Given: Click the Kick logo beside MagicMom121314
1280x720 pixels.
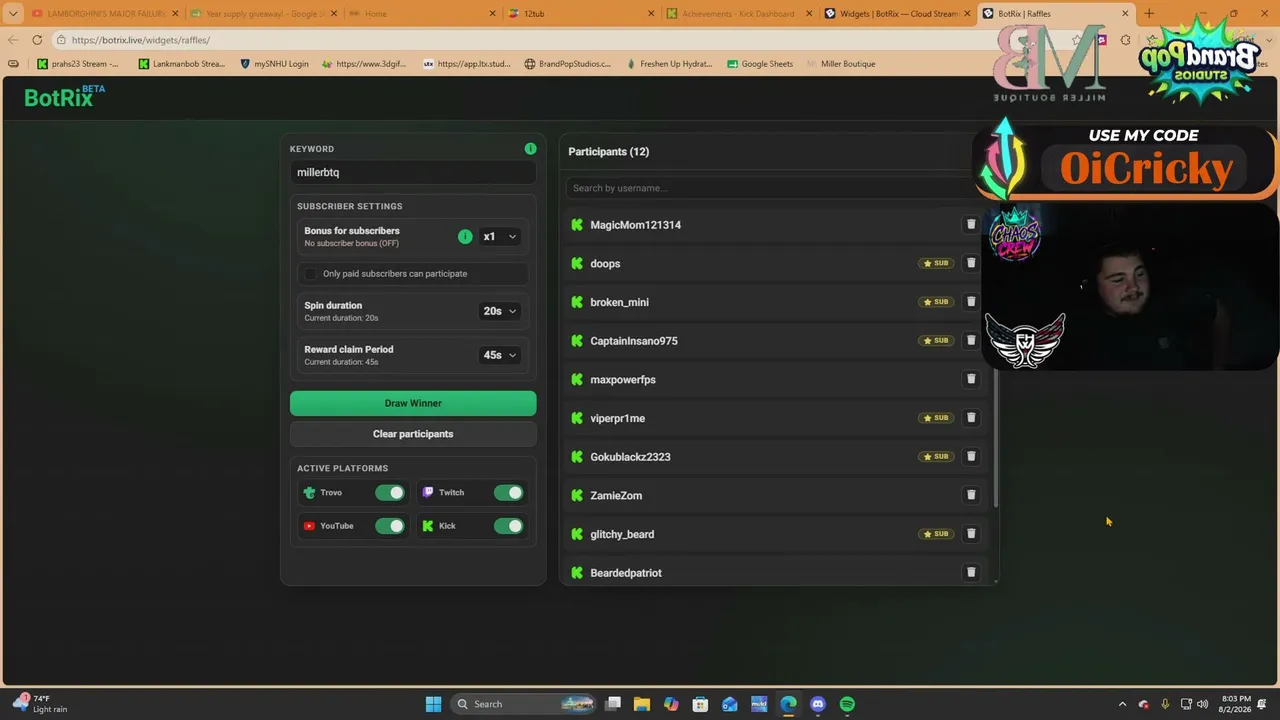Looking at the screenshot, I should click(577, 225).
